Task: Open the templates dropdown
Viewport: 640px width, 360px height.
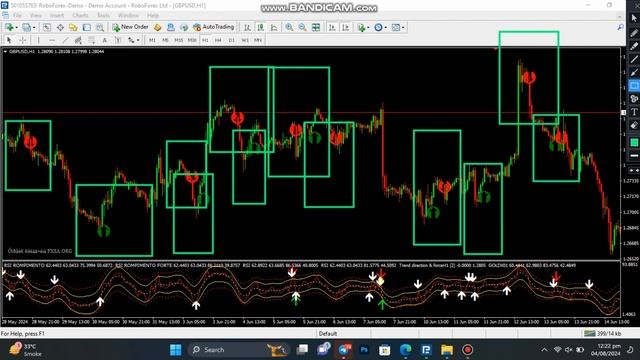Action: coord(398,27)
